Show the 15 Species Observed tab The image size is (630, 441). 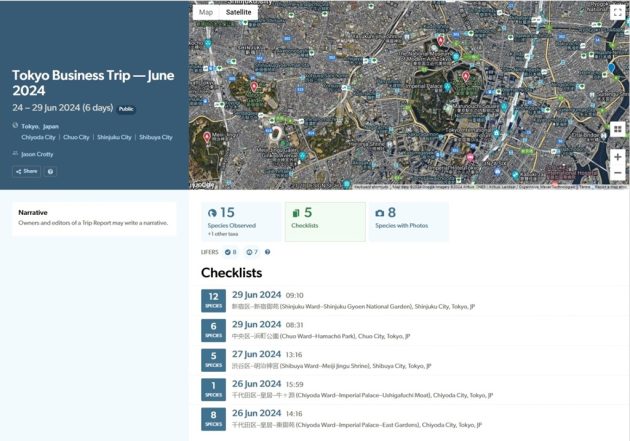[x=240, y=220]
